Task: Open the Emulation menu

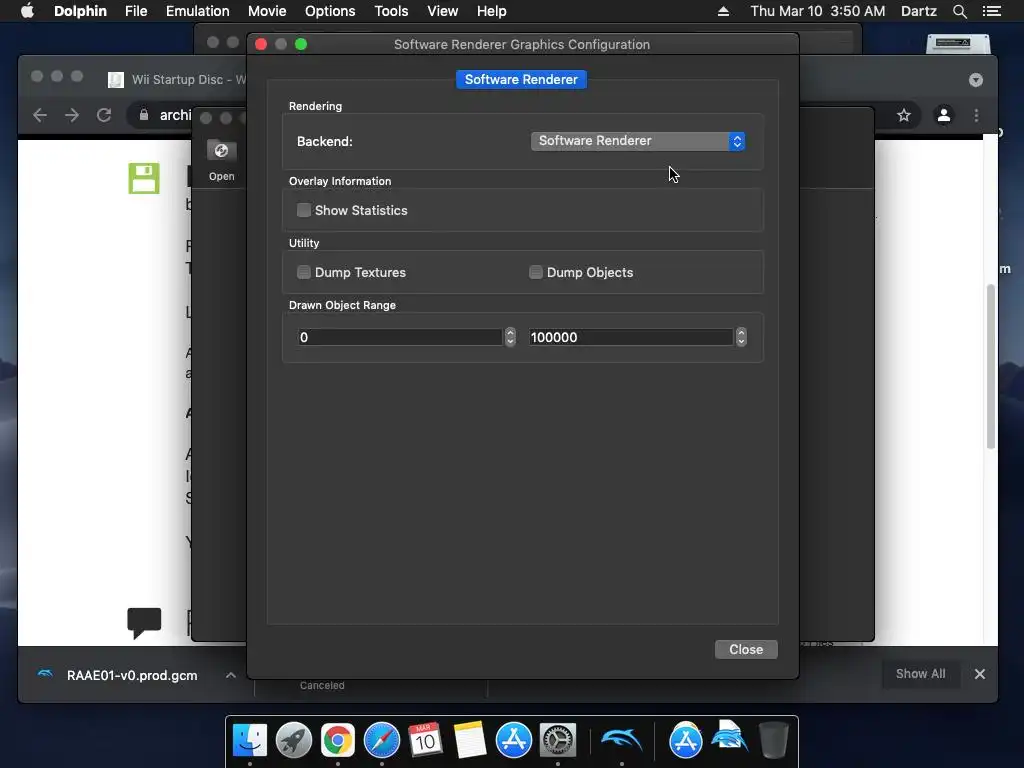Action: pyautogui.click(x=197, y=11)
